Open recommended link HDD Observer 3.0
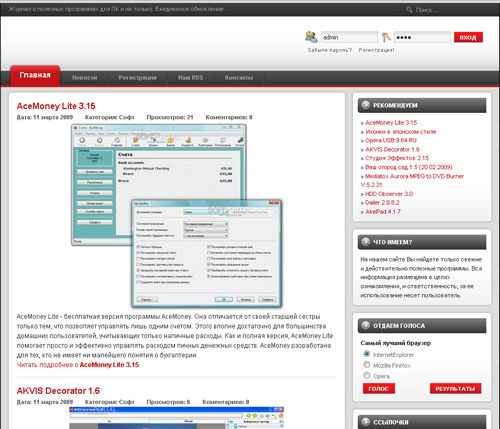 (x=389, y=194)
